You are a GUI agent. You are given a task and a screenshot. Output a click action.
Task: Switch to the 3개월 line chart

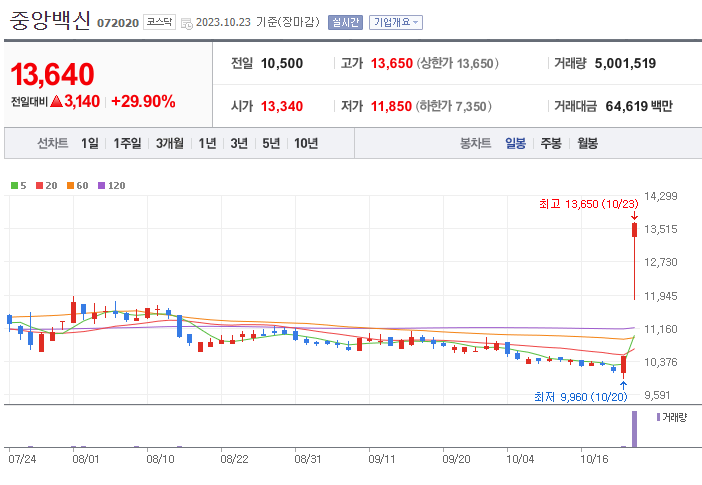(x=170, y=143)
